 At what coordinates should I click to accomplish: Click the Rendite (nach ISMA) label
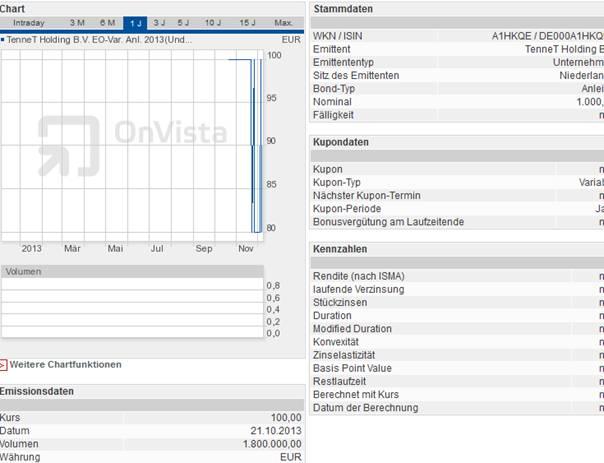point(359,276)
